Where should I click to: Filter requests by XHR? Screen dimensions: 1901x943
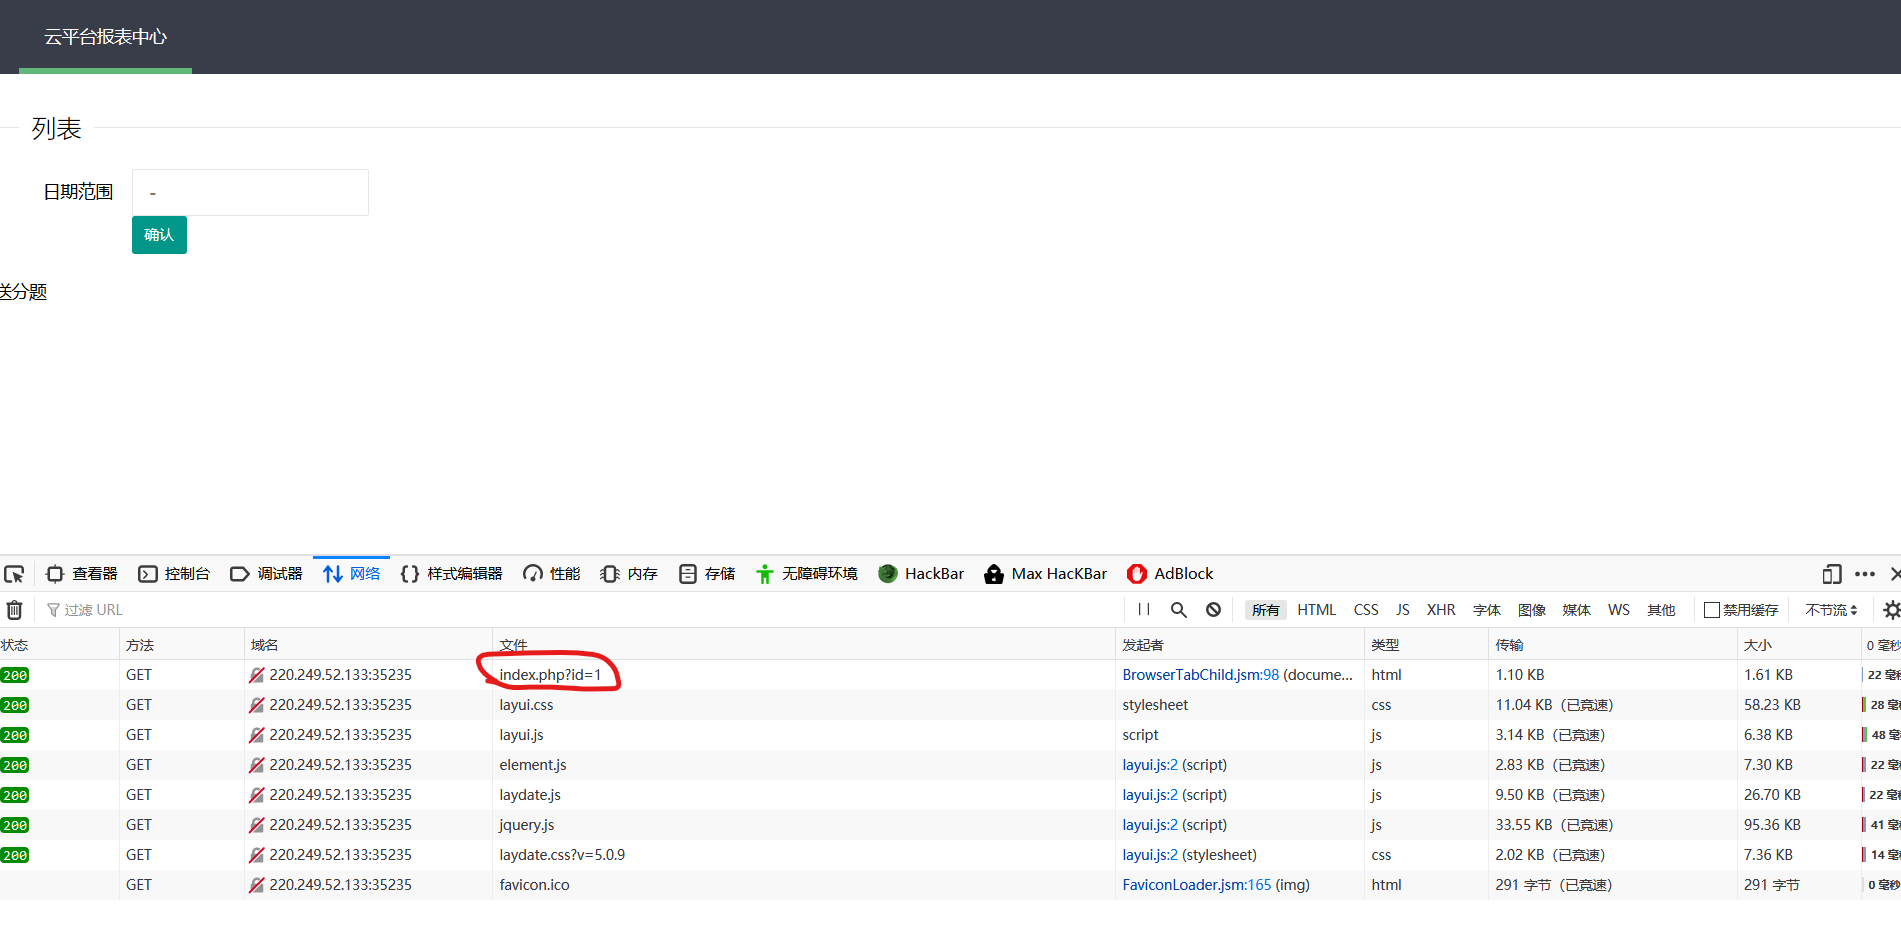click(1441, 610)
